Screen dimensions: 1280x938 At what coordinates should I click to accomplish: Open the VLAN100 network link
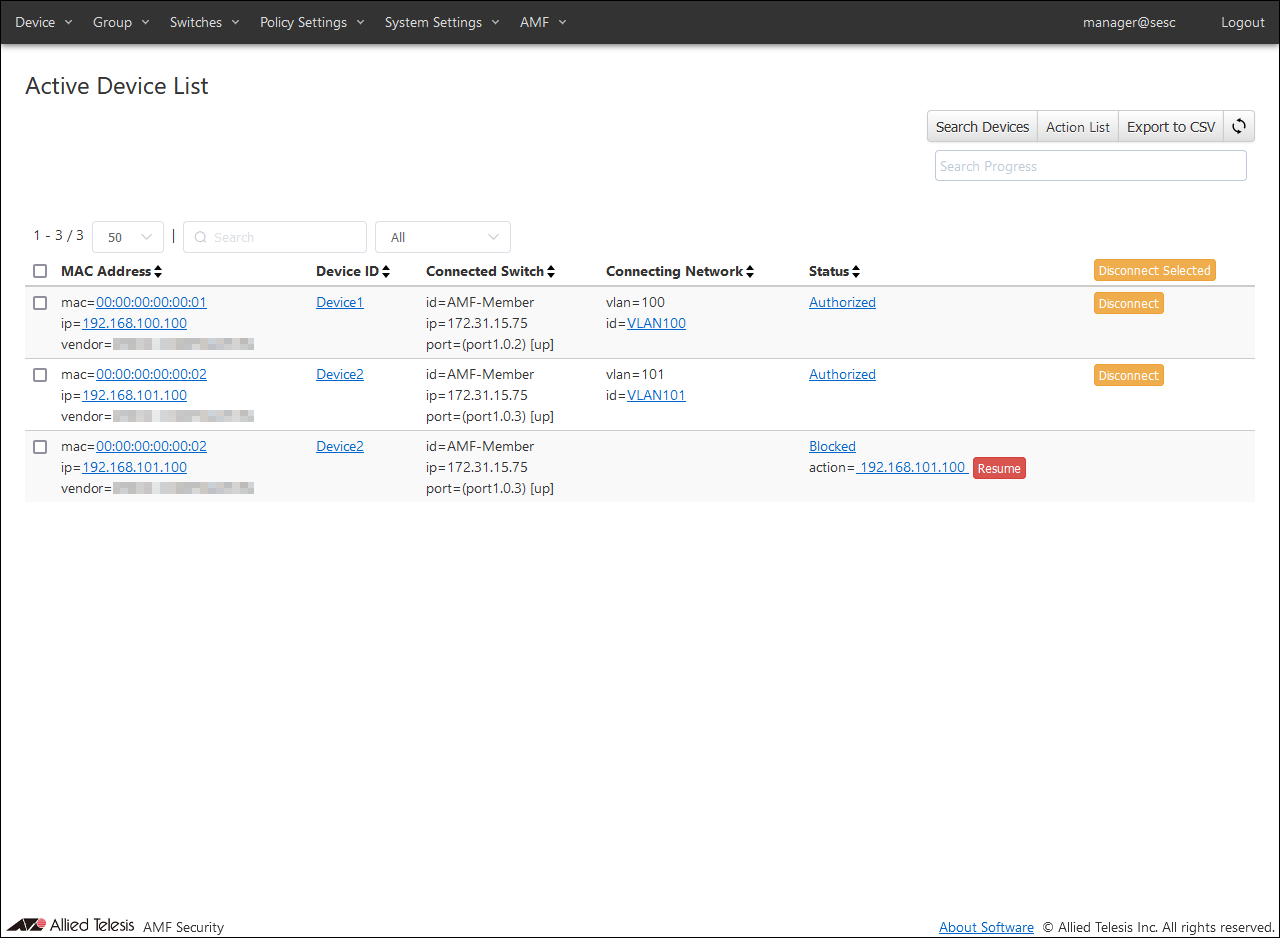click(x=656, y=323)
